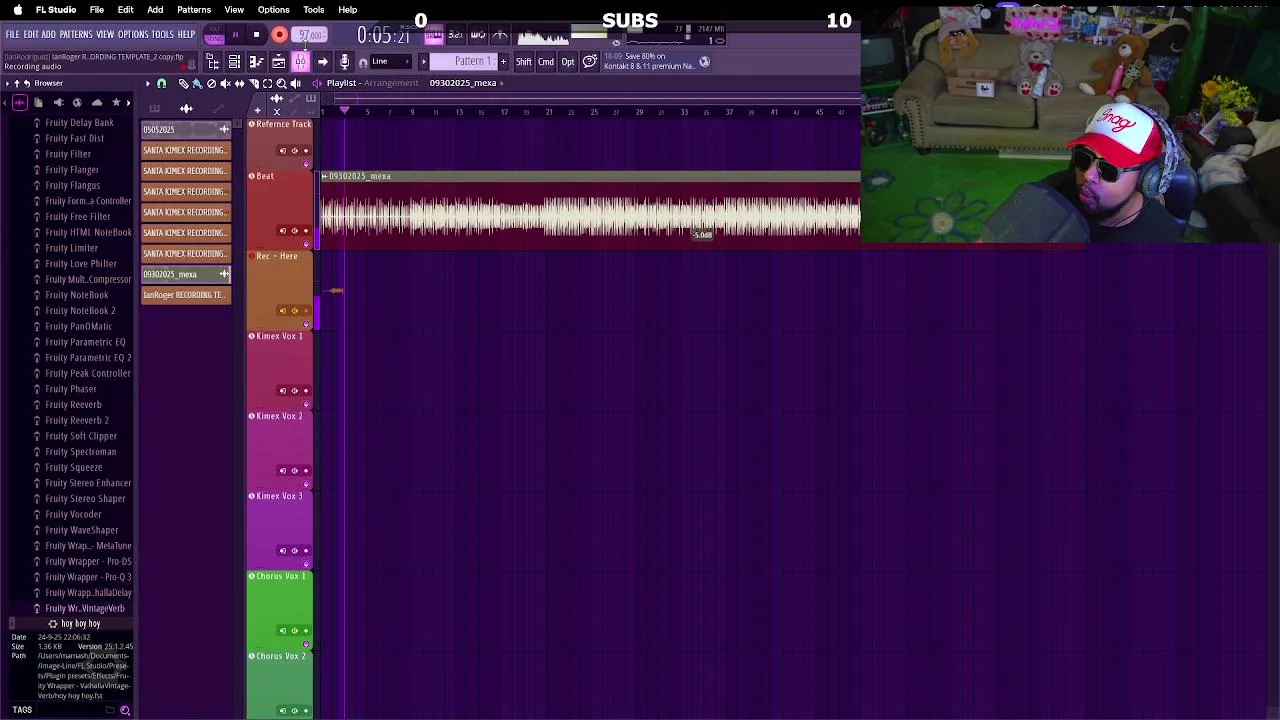The image size is (1280, 720).
Task: Show all items waveform tab in browser
Action: [x=19, y=102]
